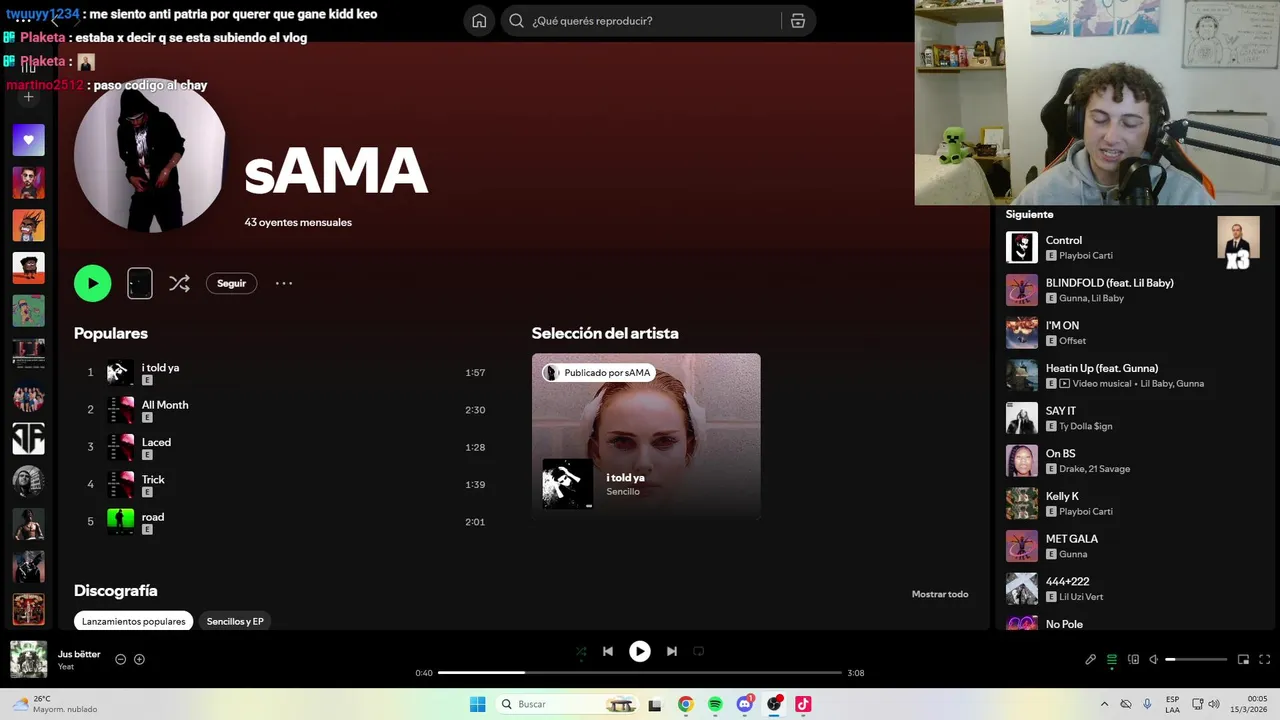
Task: Go to Spotify Home via house icon
Action: coord(479,21)
